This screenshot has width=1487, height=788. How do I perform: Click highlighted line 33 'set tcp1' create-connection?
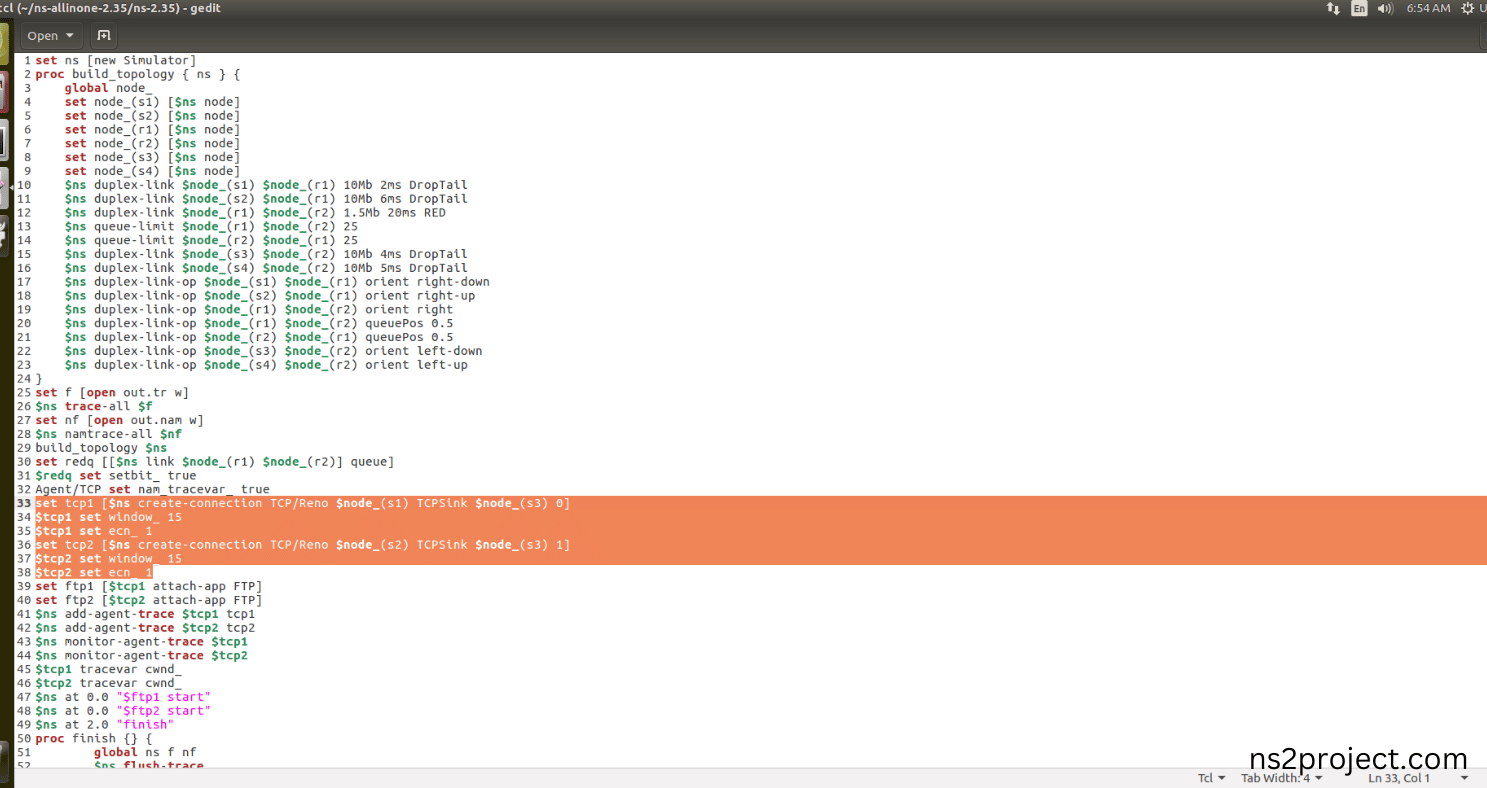(x=302, y=503)
